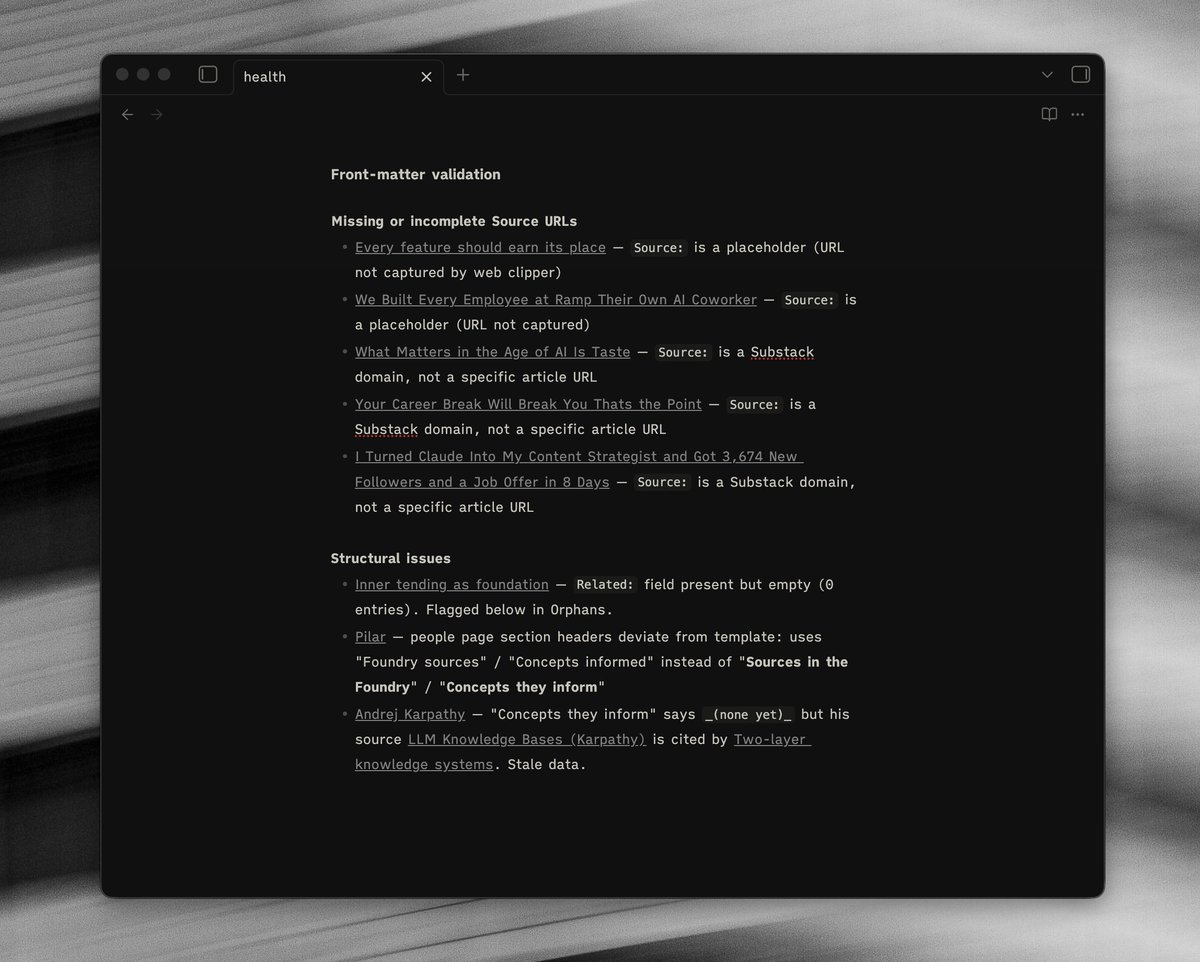The width and height of the screenshot is (1200, 962).
Task: Open 'Your Career Break Will Break You' link
Action: 528,405
